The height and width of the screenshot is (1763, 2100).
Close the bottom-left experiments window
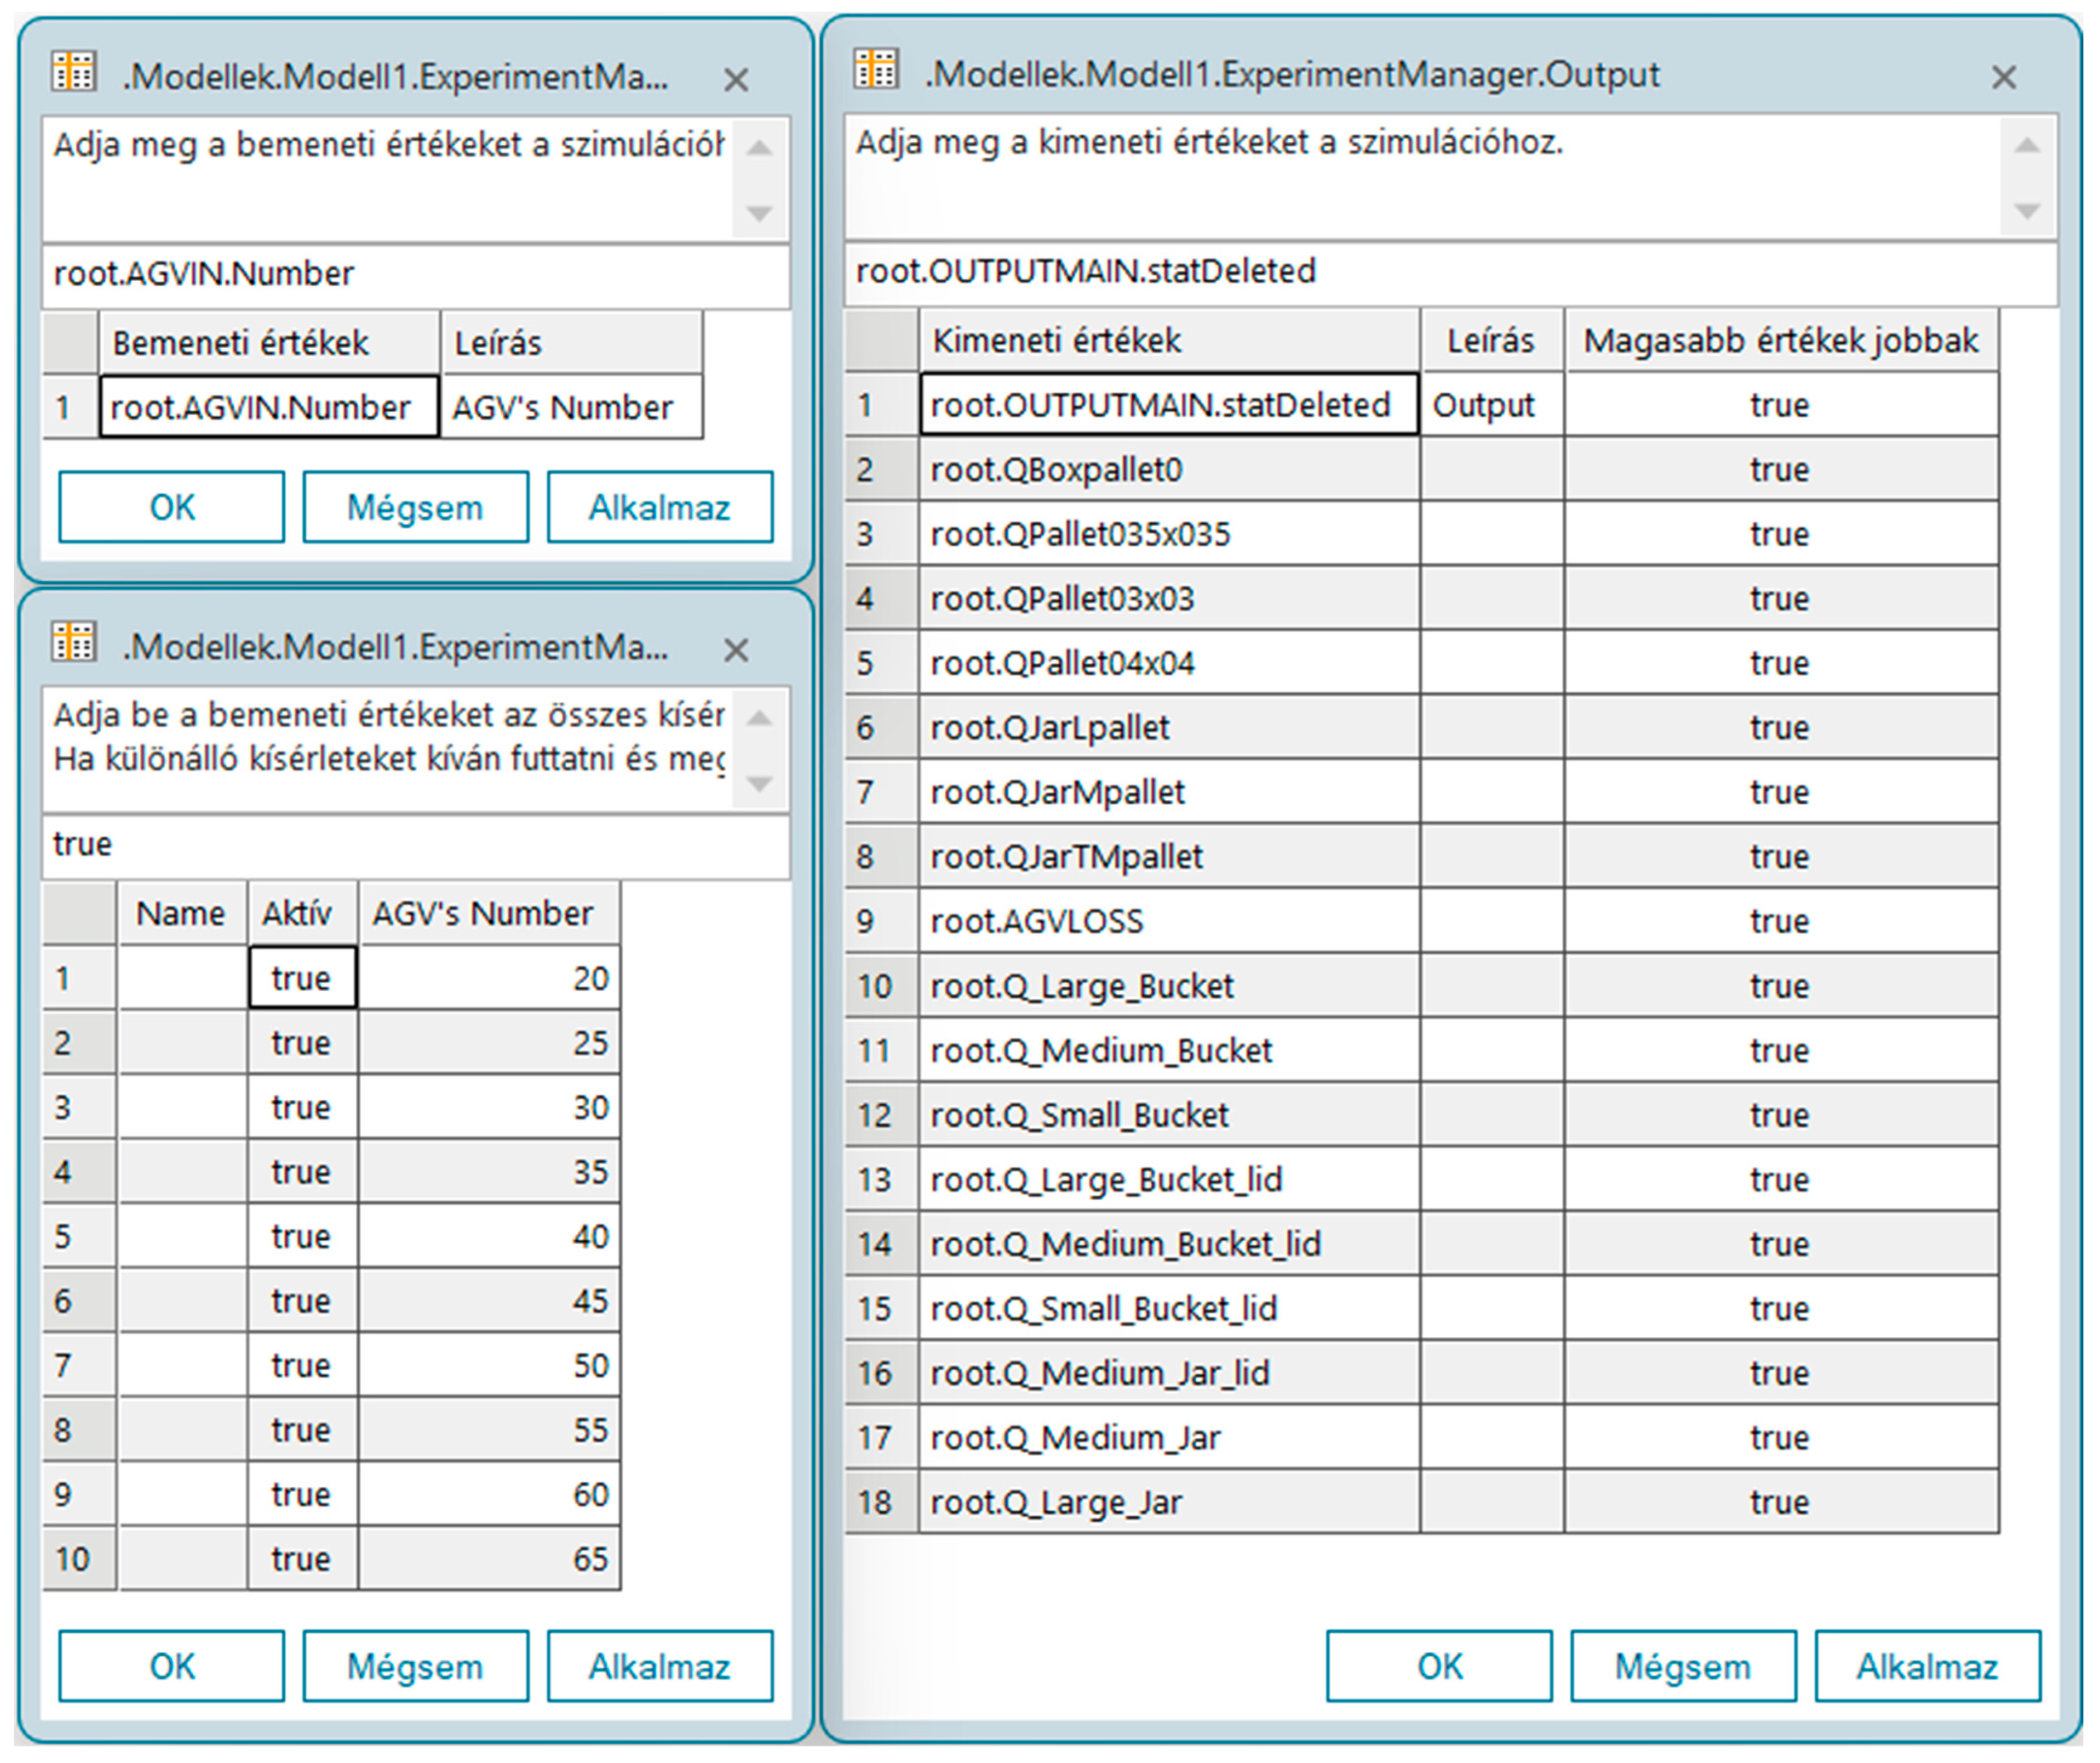[x=736, y=651]
